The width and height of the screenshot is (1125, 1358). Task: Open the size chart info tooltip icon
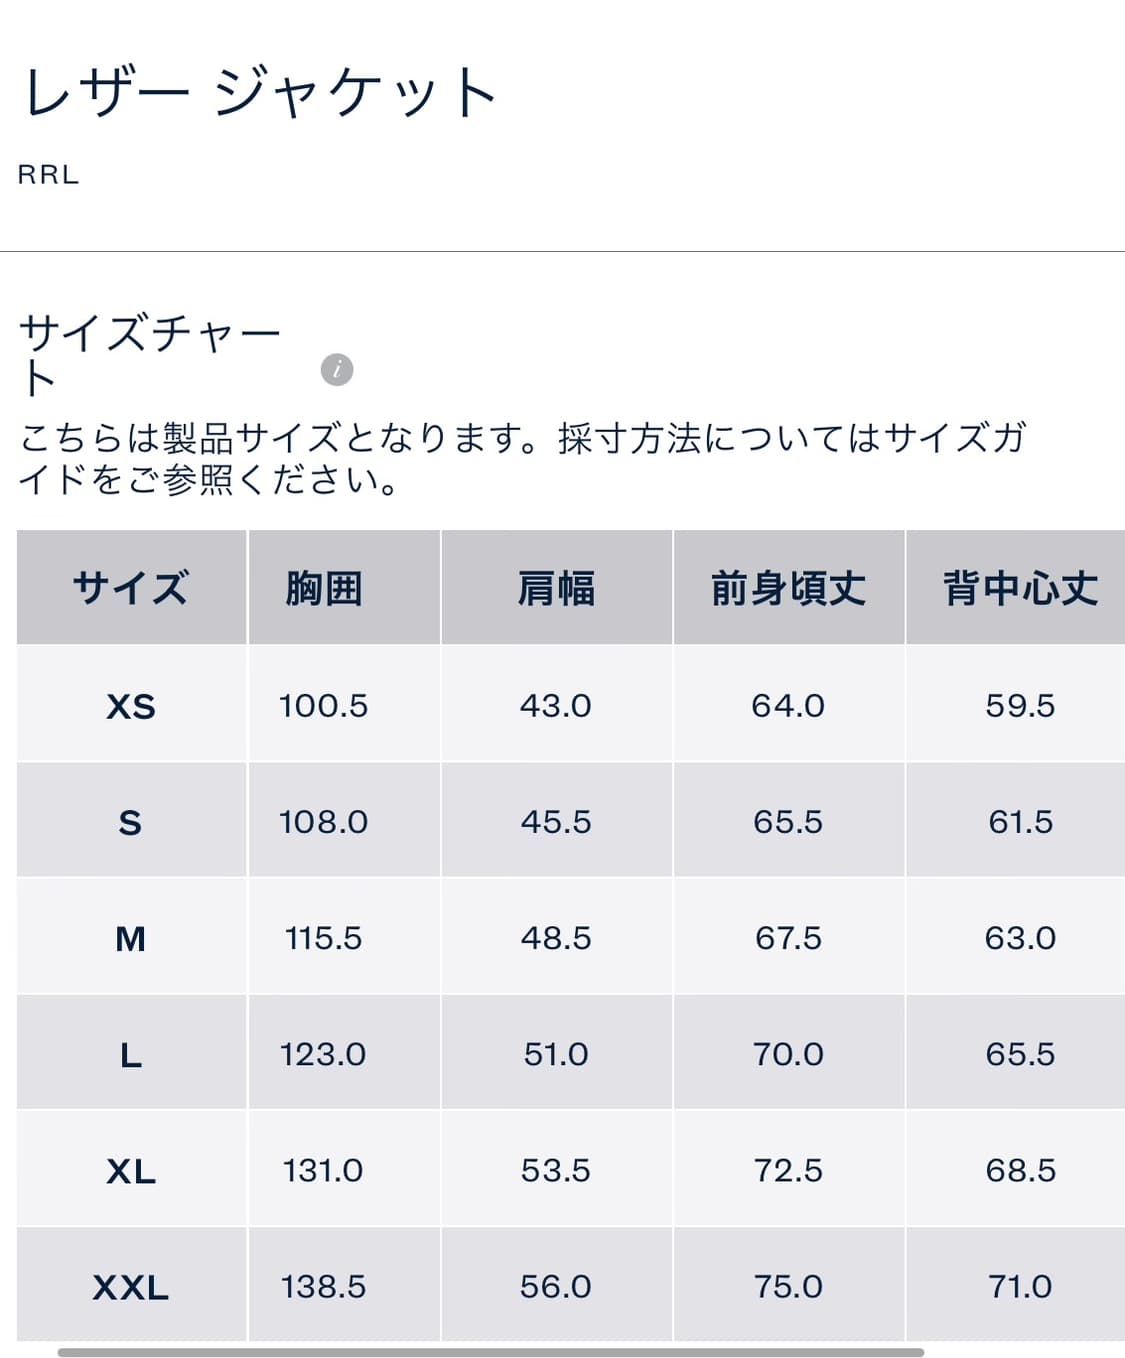(x=339, y=366)
